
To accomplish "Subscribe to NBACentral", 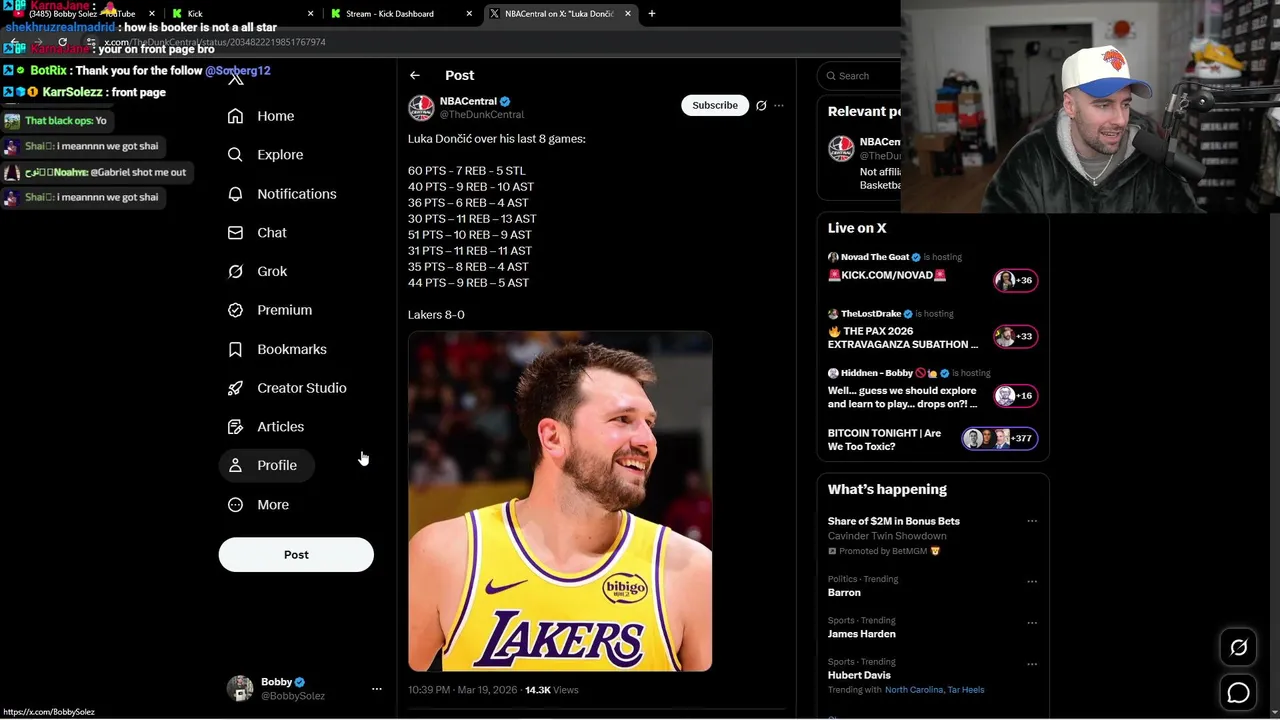I will [715, 105].
